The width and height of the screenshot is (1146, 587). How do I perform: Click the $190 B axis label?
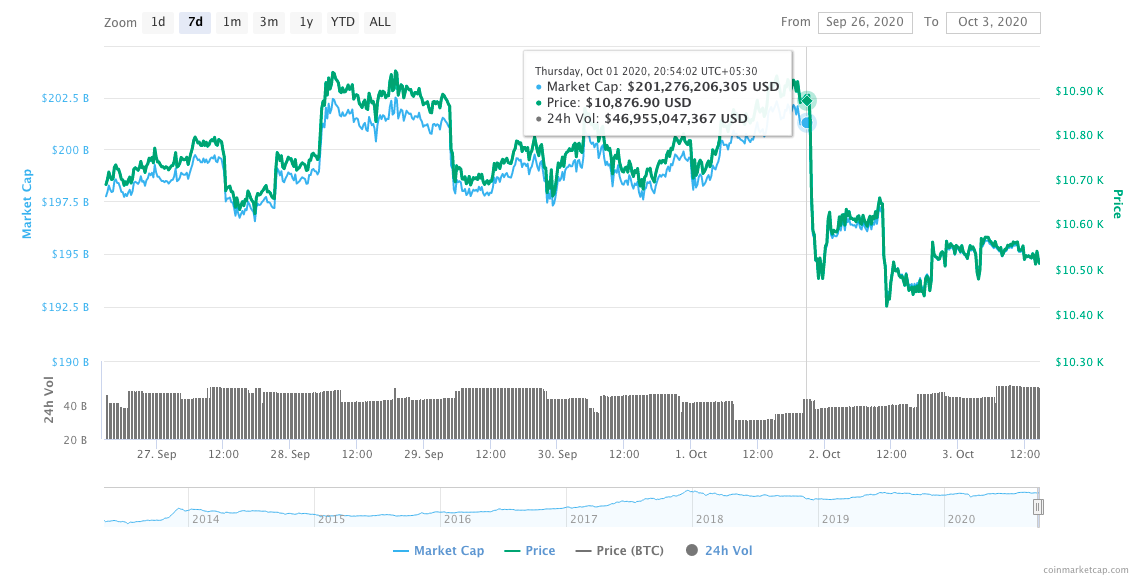70,362
